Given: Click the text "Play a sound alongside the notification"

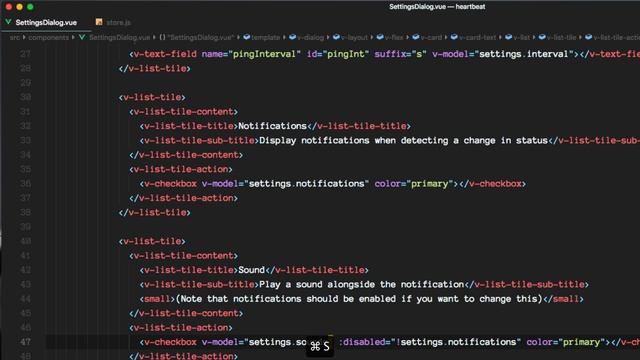Looking at the screenshot, I should [361, 284].
